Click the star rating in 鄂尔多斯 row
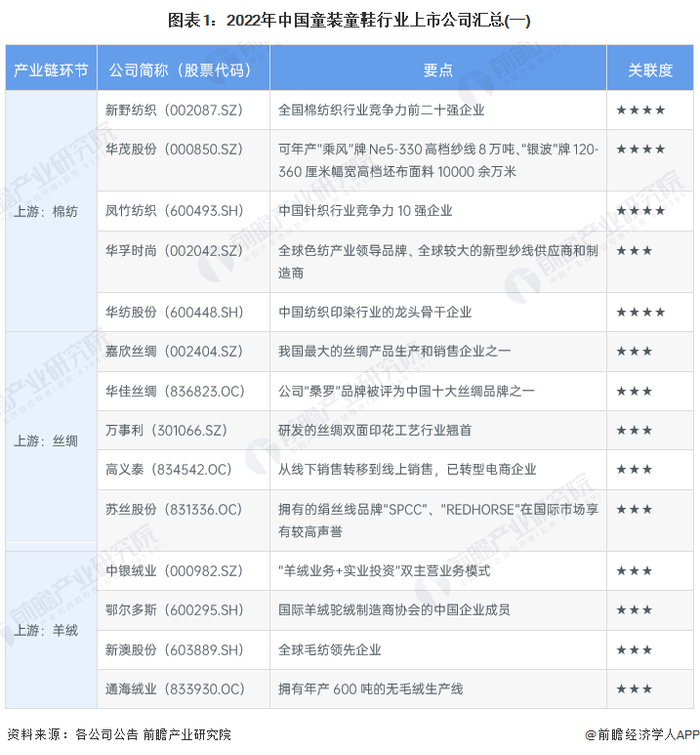This screenshot has height=755, width=700. (635, 610)
